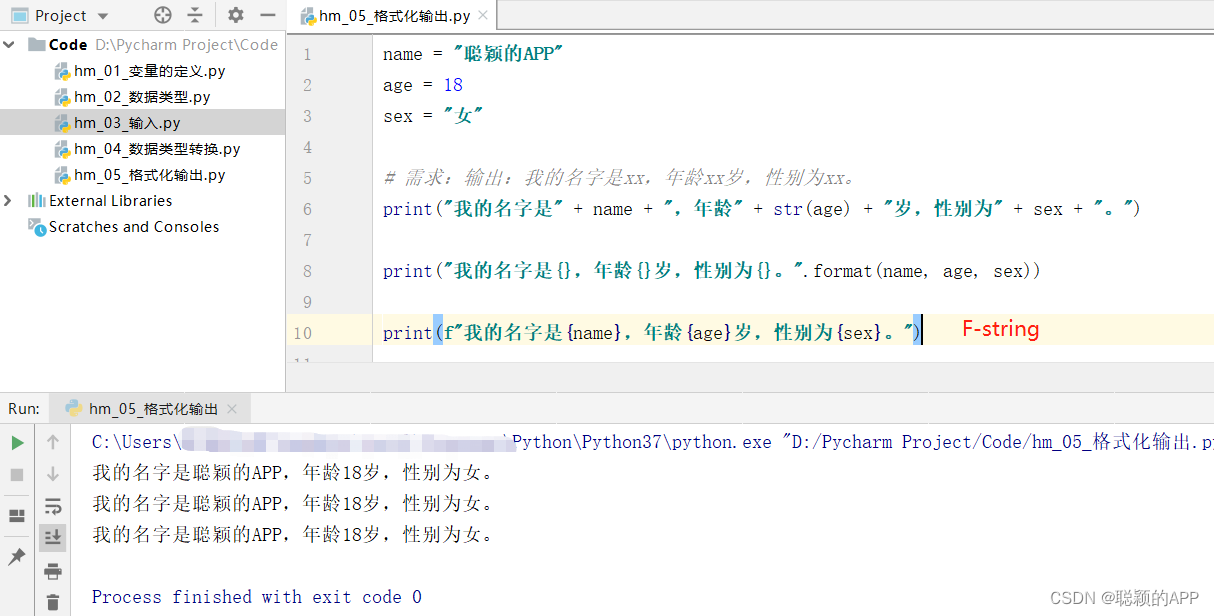Collapse the Code root folder
This screenshot has width=1214, height=616.
pos(10,44)
